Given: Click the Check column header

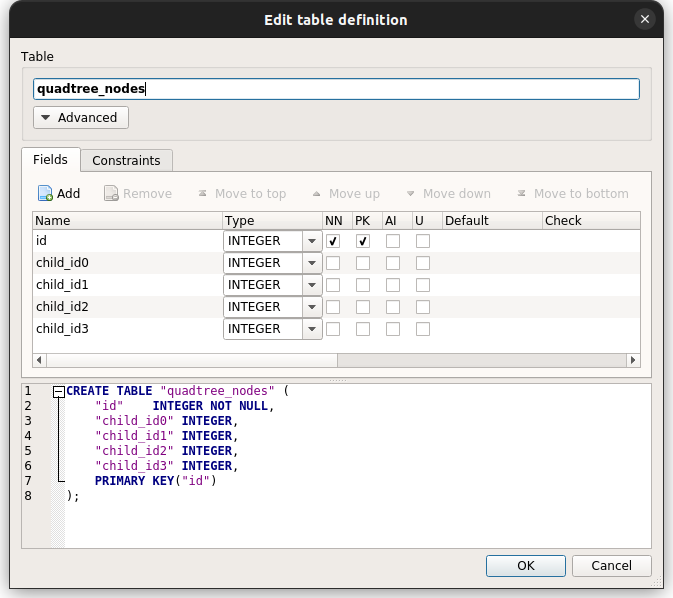Looking at the screenshot, I should [591, 221].
